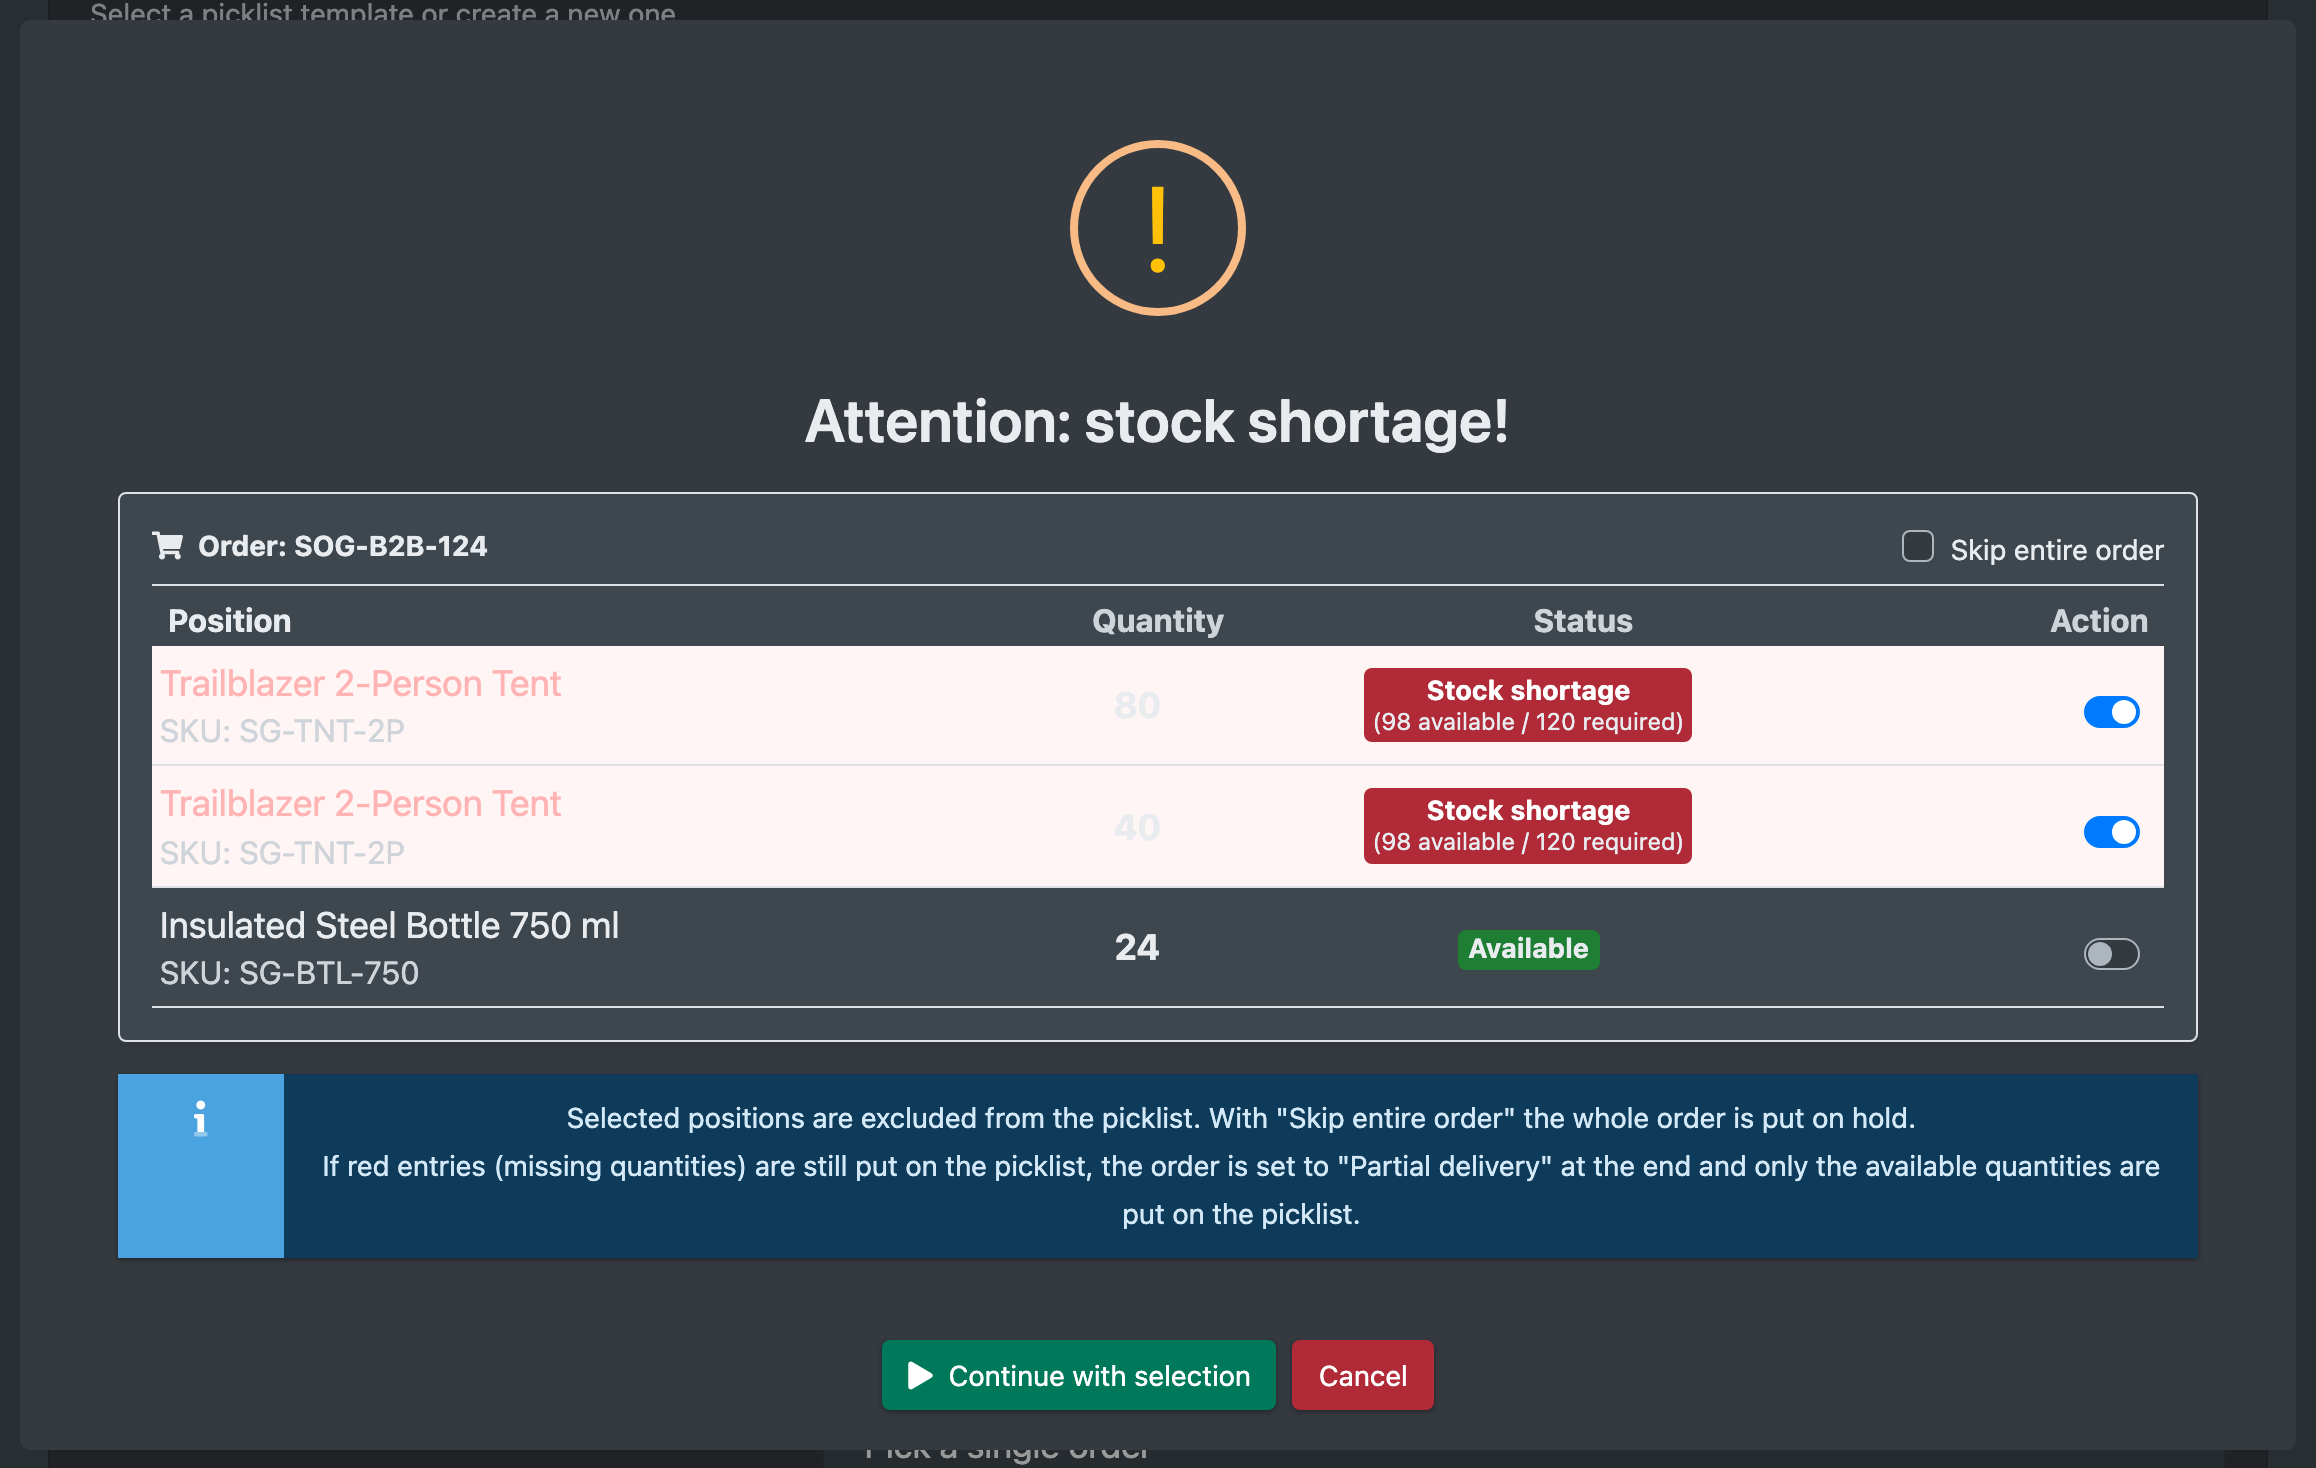The width and height of the screenshot is (2316, 1468).
Task: Click the Stock shortage badge for quantity 40
Action: click(1527, 825)
